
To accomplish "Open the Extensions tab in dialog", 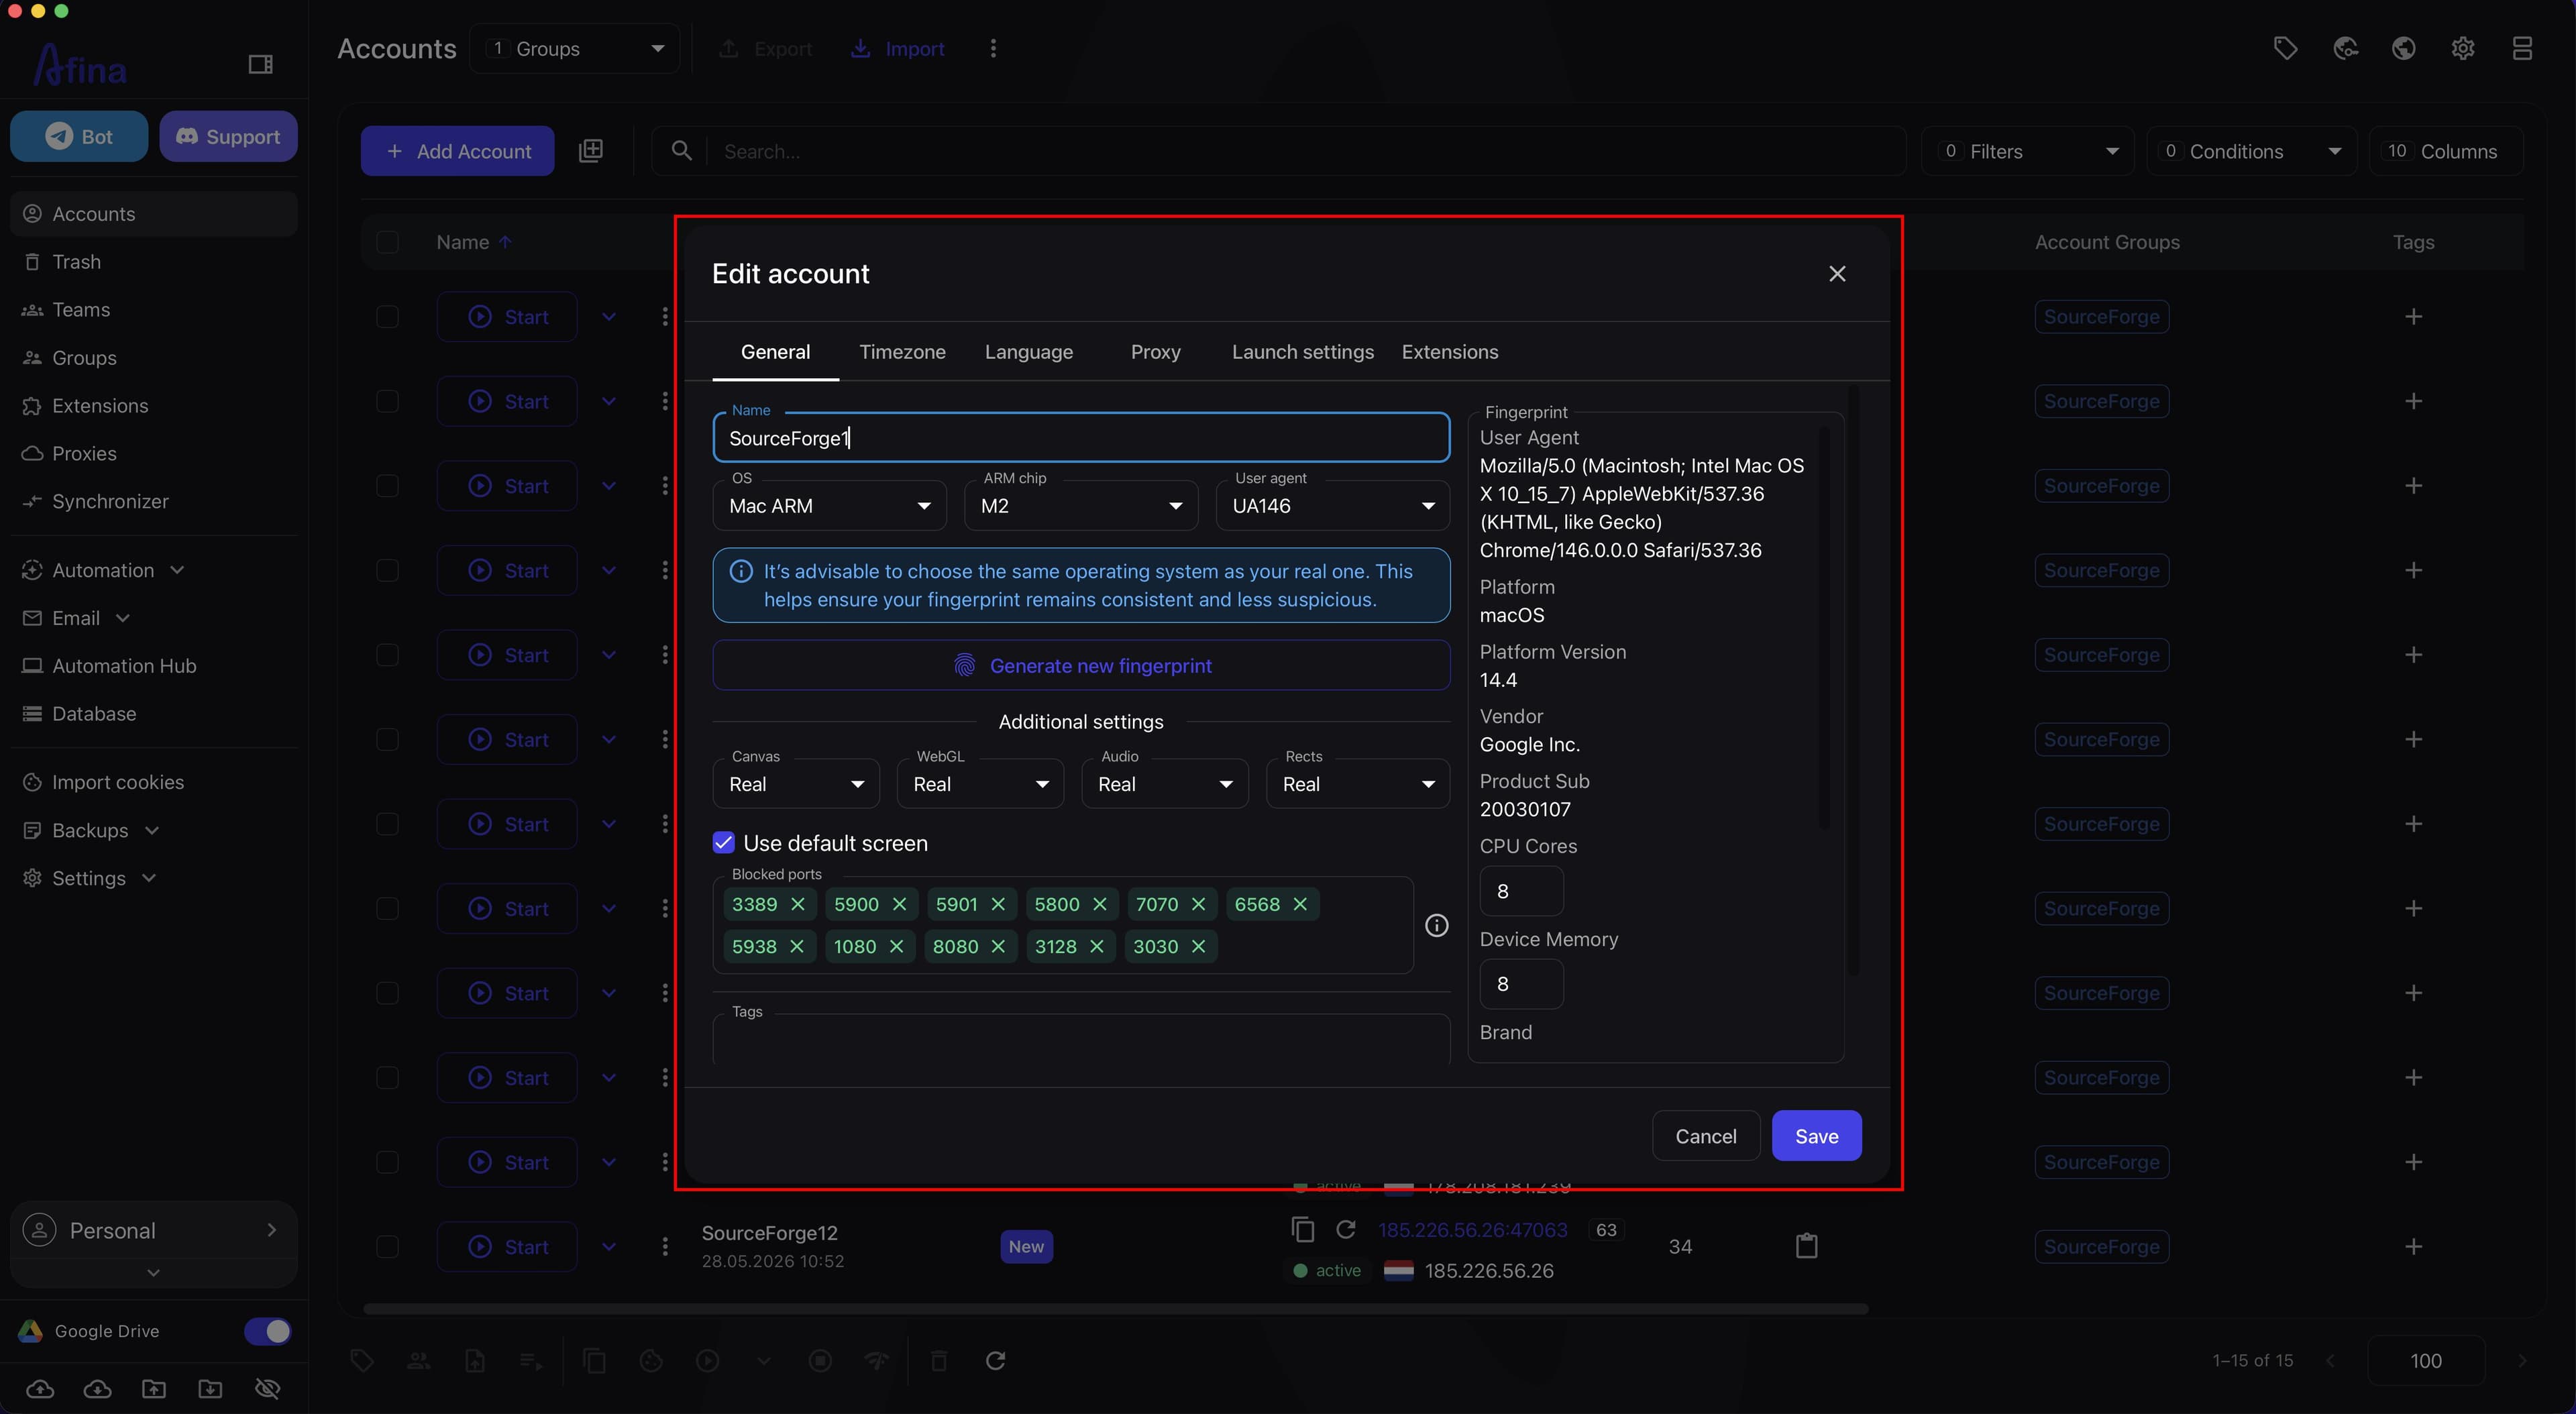I will pyautogui.click(x=1450, y=352).
